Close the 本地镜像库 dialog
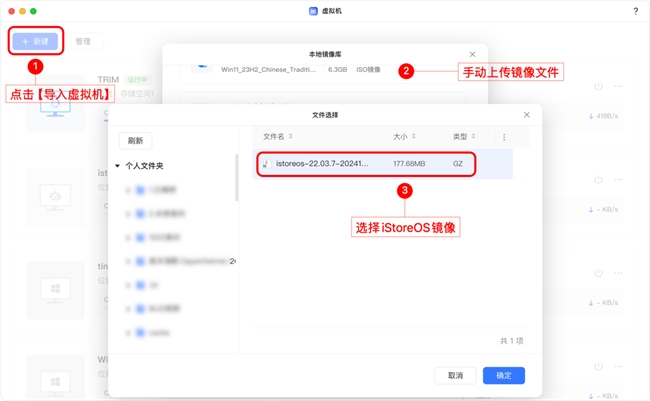Viewport: 650px width, 401px height. tap(473, 54)
